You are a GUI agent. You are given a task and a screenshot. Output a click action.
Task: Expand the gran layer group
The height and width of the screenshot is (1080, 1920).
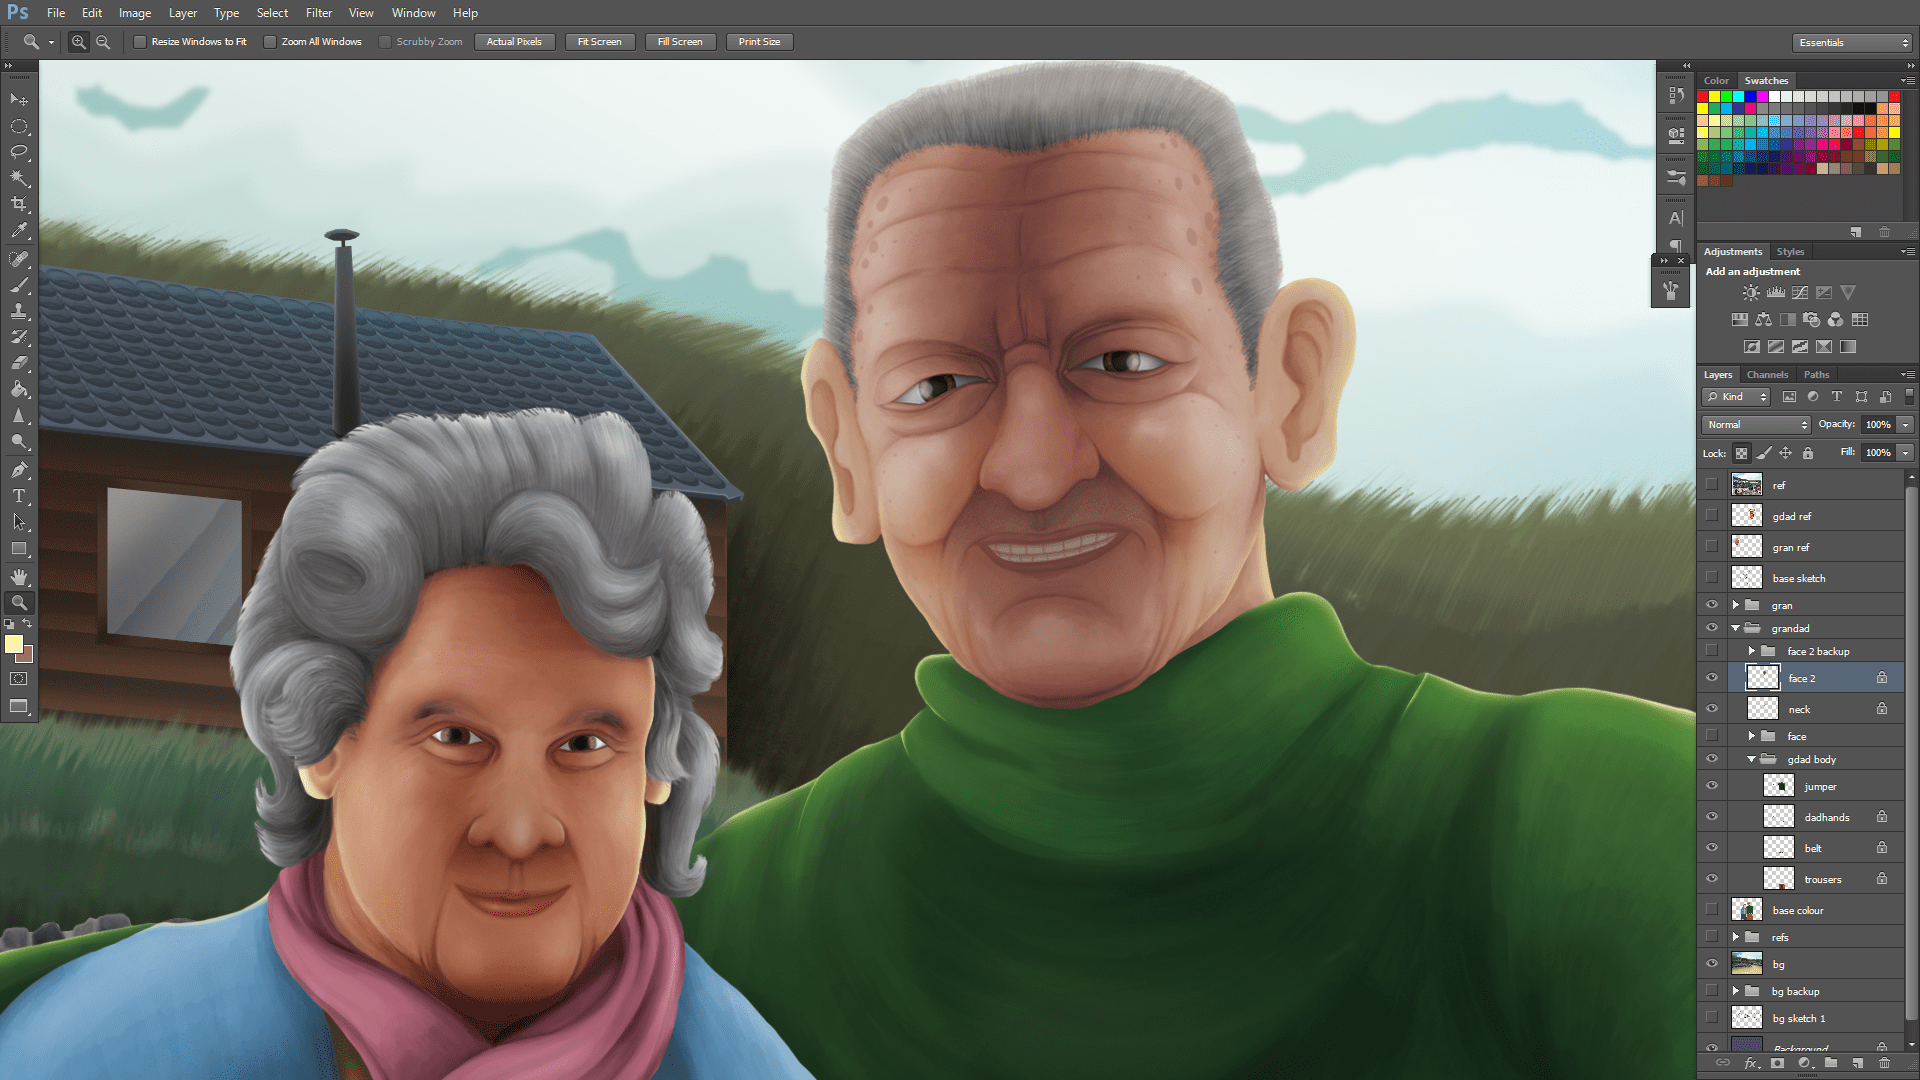tap(1736, 605)
